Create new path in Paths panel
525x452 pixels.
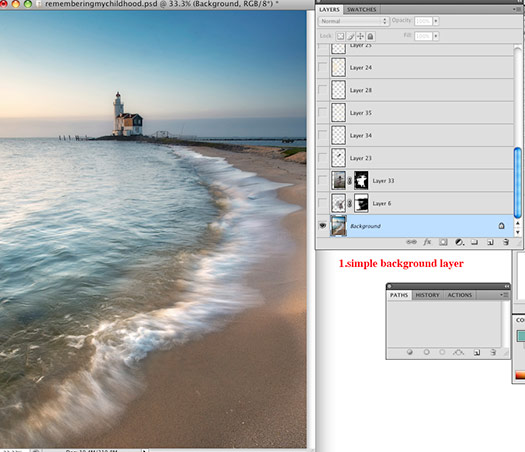click(x=477, y=352)
